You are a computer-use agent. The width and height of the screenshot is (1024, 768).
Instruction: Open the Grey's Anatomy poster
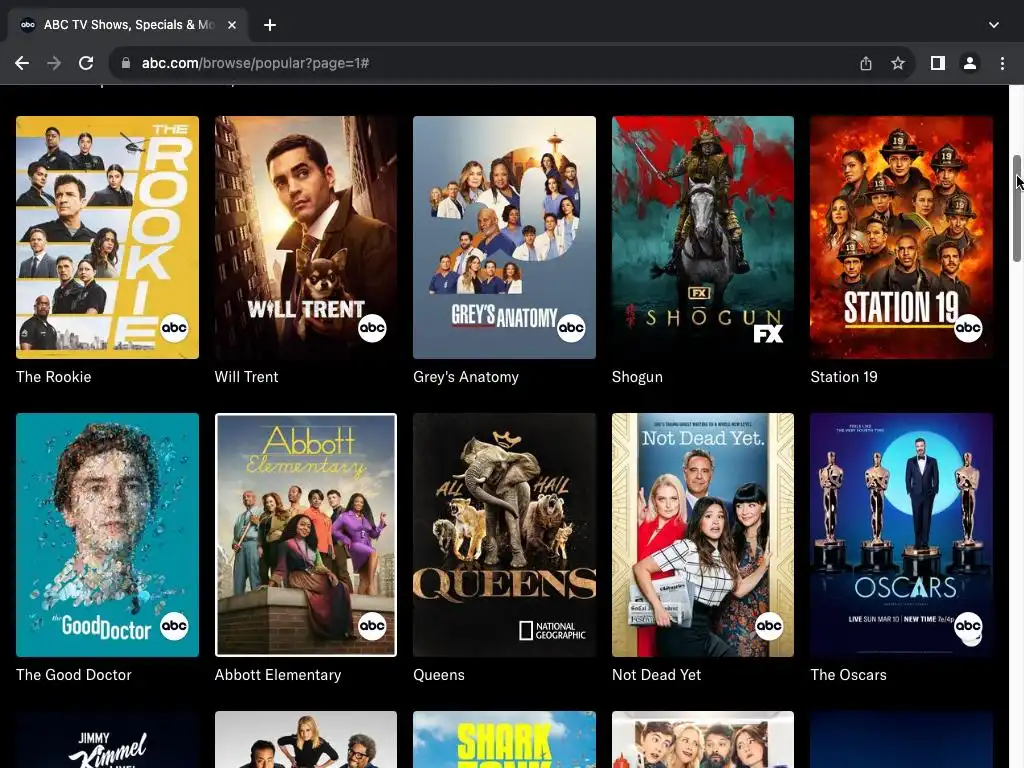504,238
